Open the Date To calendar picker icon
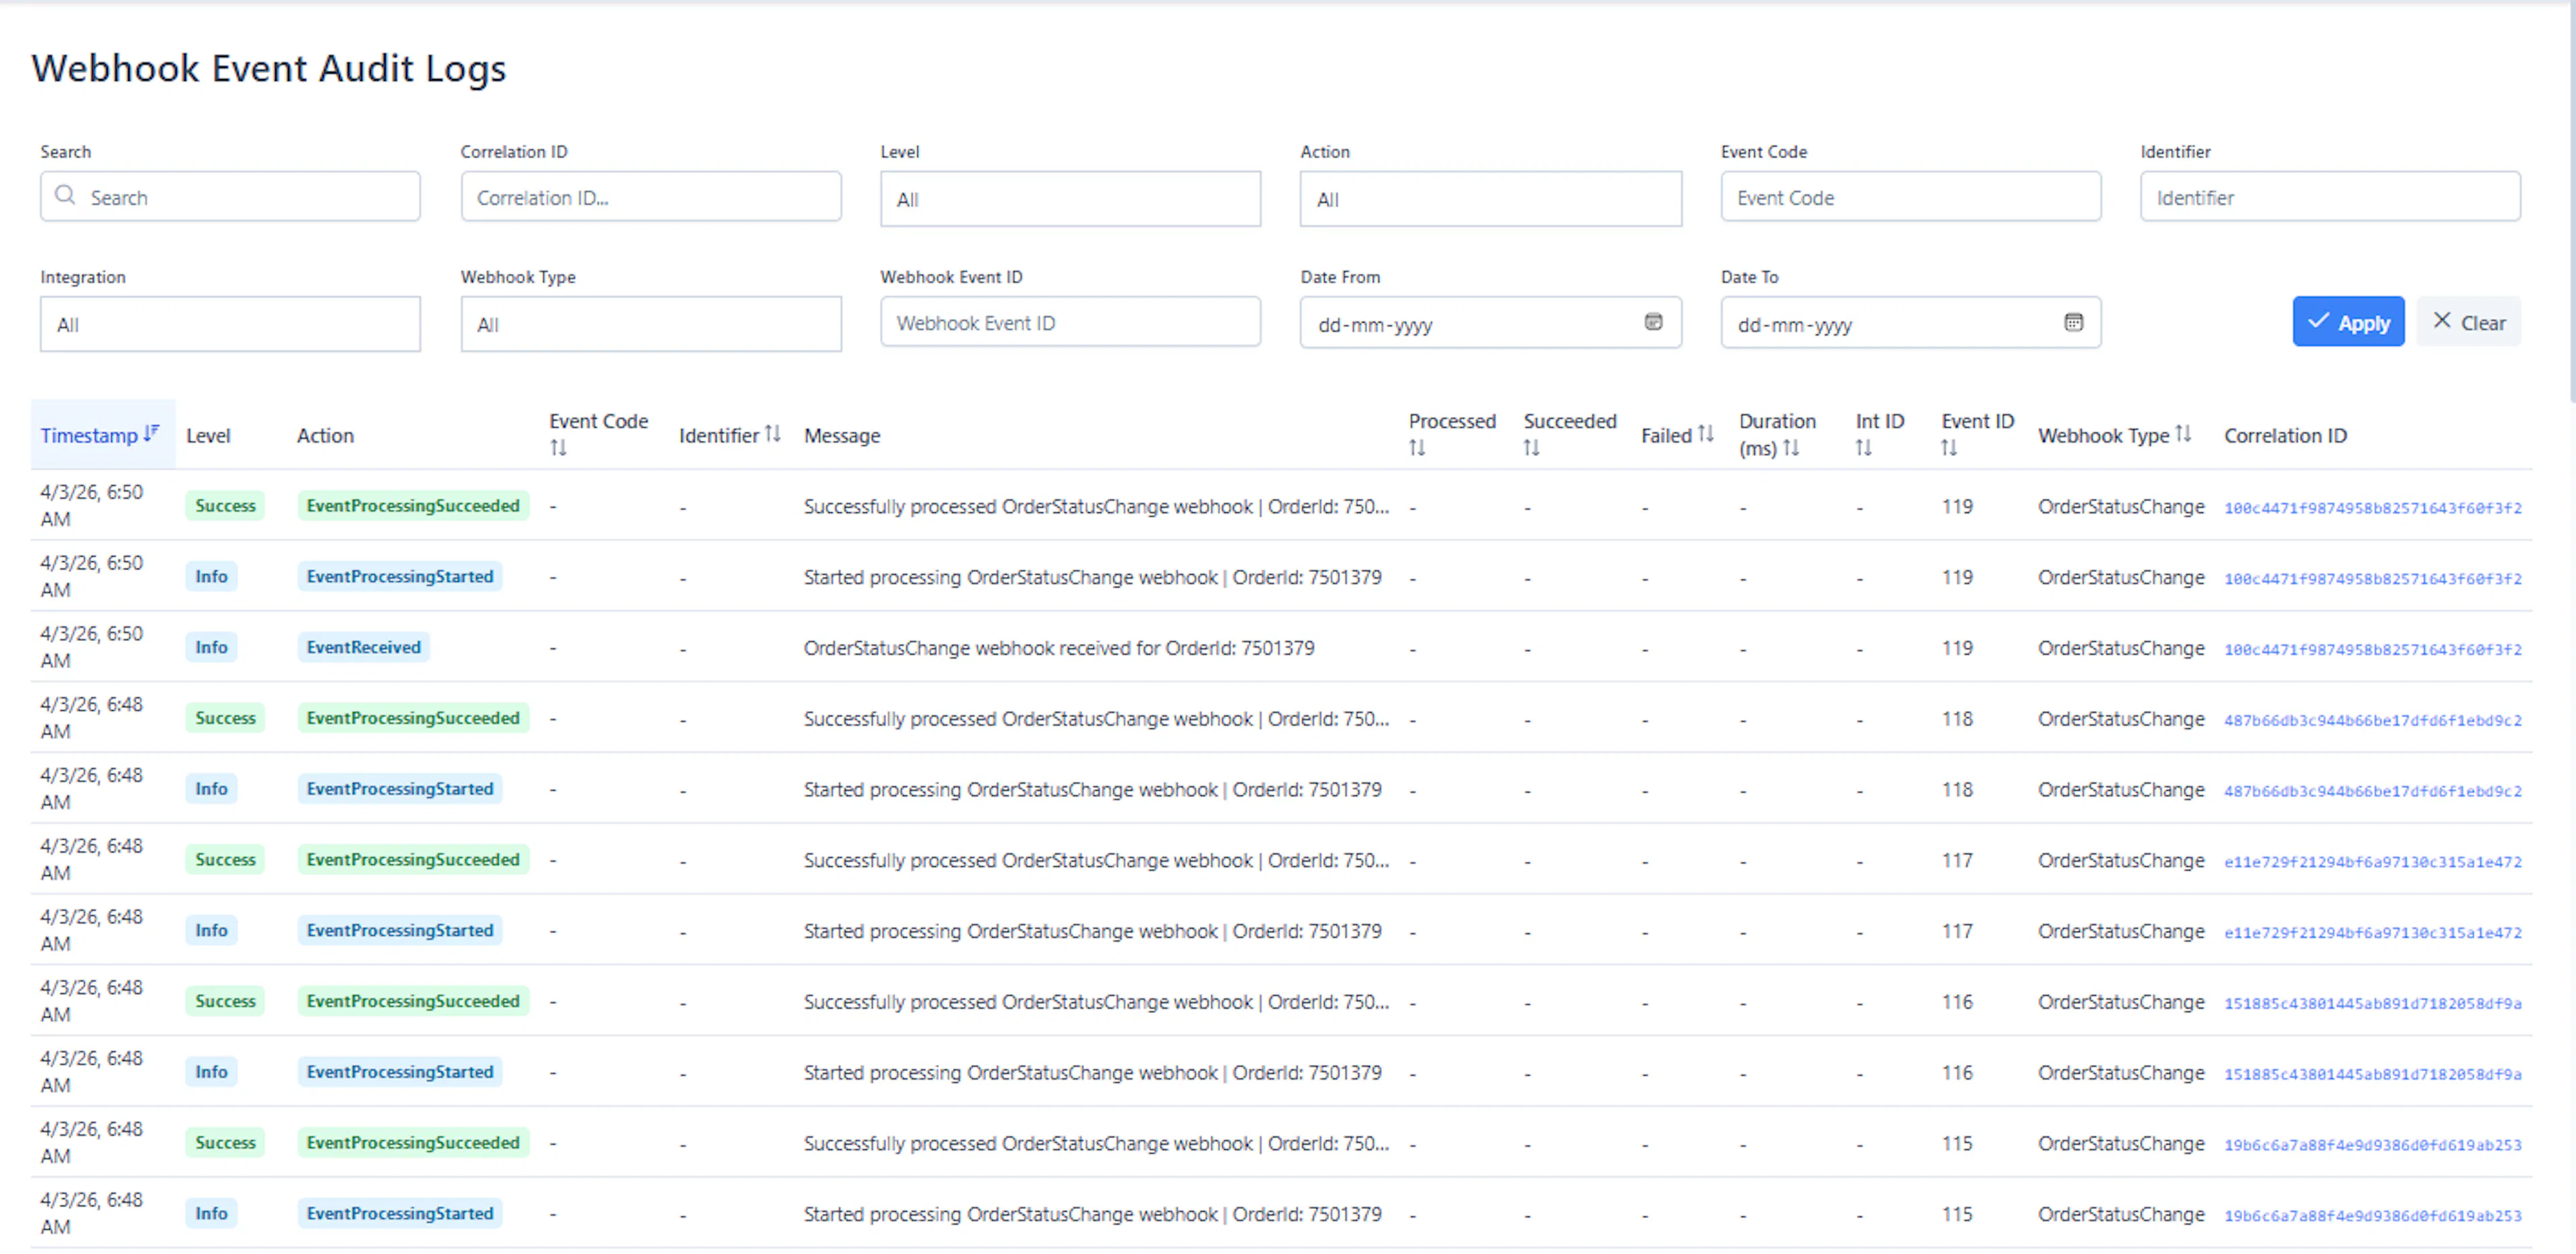The height and width of the screenshot is (1254, 2576). tap(2073, 323)
